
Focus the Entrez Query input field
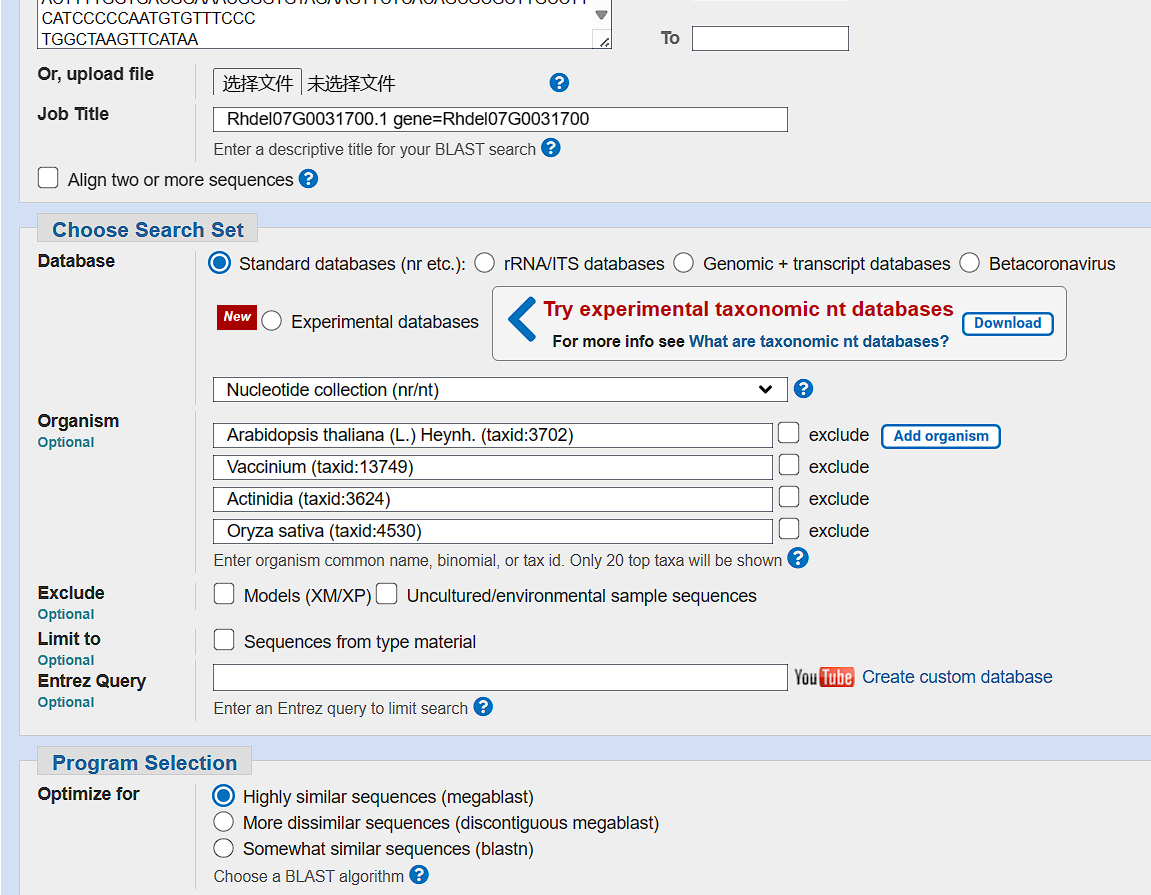click(x=500, y=678)
